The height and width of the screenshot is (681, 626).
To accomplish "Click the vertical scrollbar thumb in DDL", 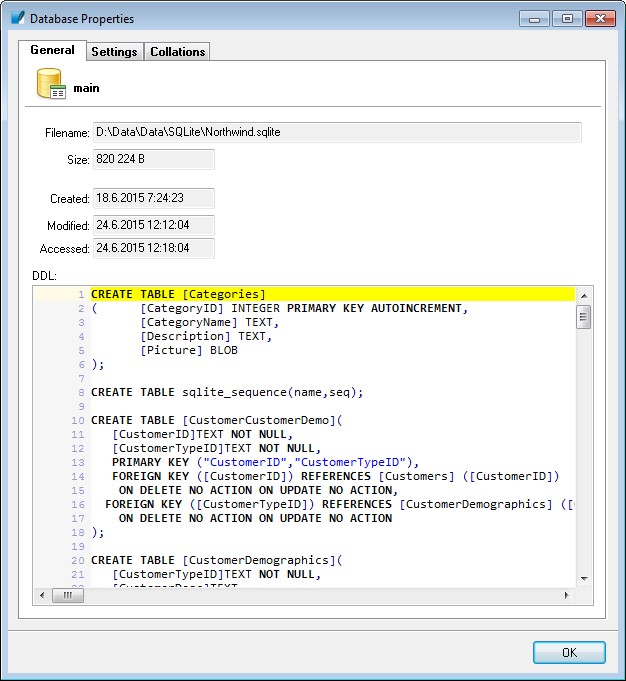I will 583,318.
